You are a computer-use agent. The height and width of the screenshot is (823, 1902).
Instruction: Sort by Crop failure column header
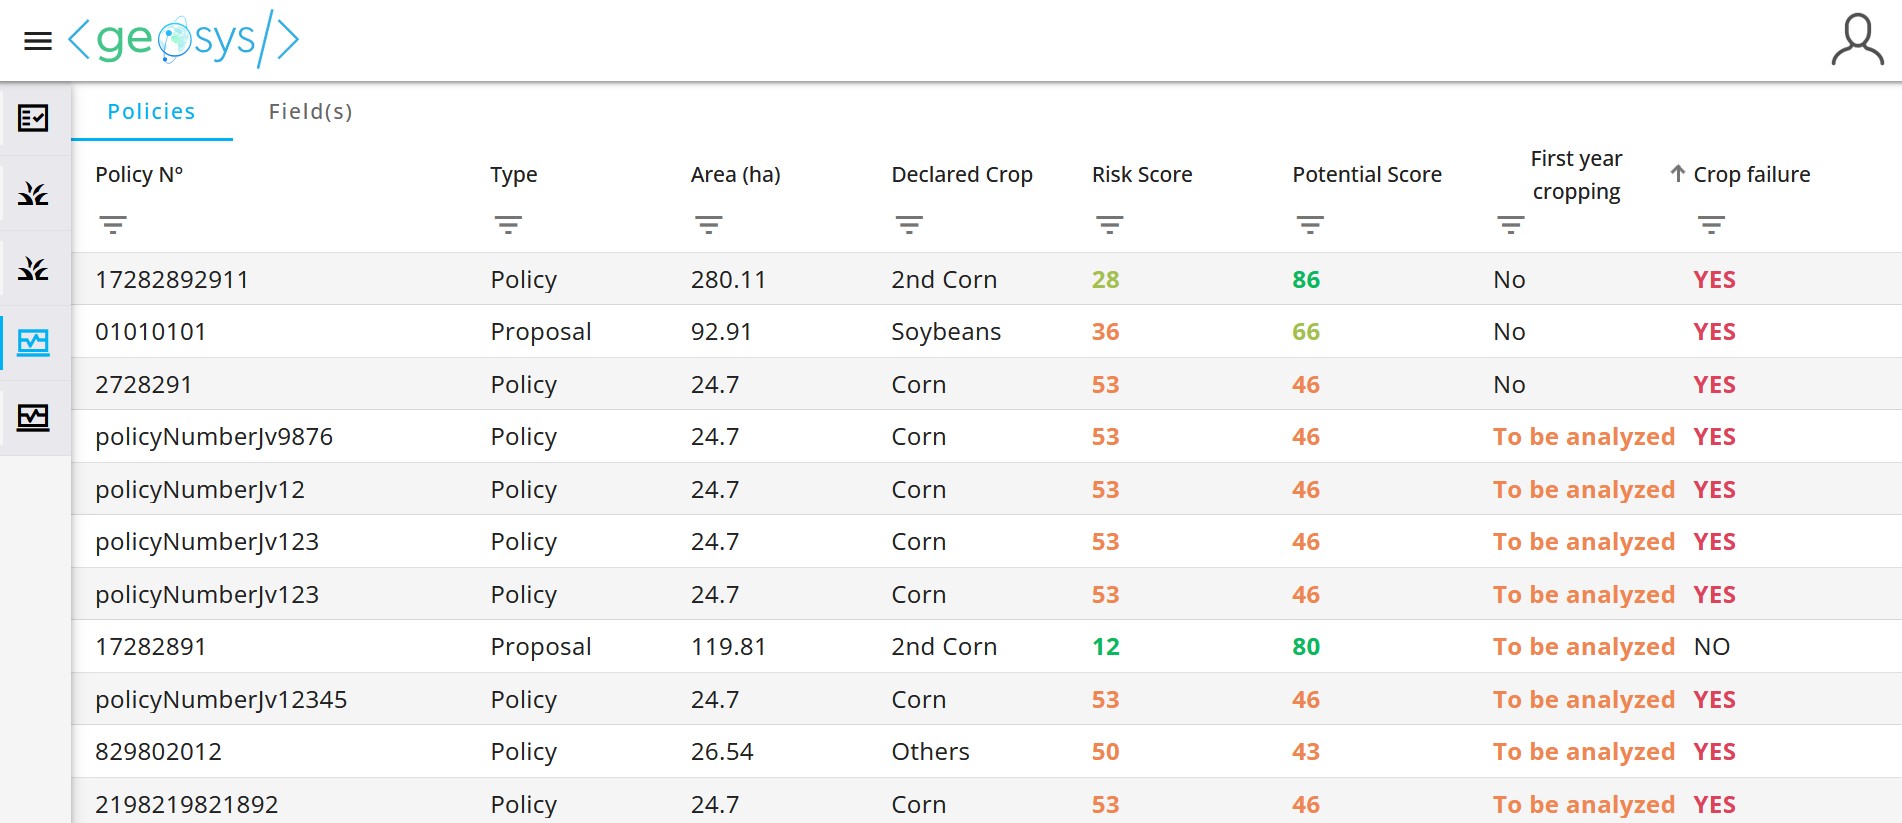tap(1750, 175)
